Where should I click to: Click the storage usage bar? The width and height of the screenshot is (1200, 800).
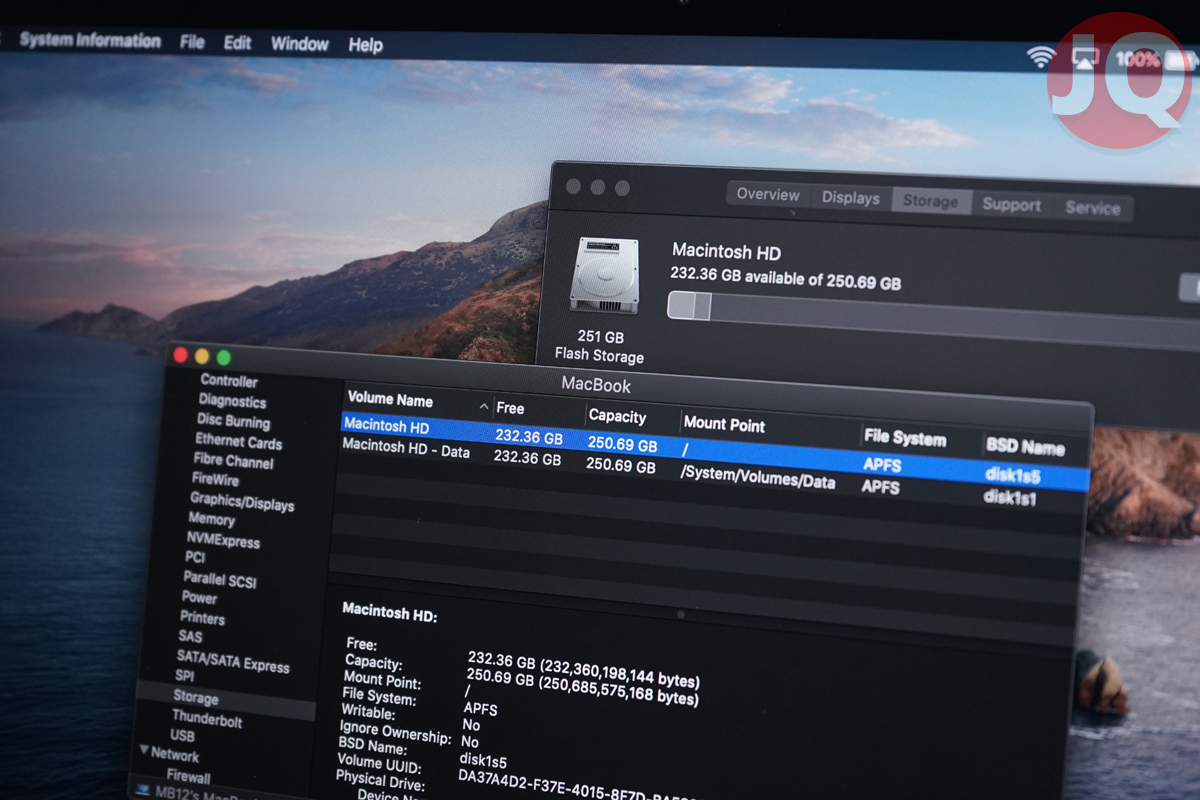pyautogui.click(x=933, y=320)
